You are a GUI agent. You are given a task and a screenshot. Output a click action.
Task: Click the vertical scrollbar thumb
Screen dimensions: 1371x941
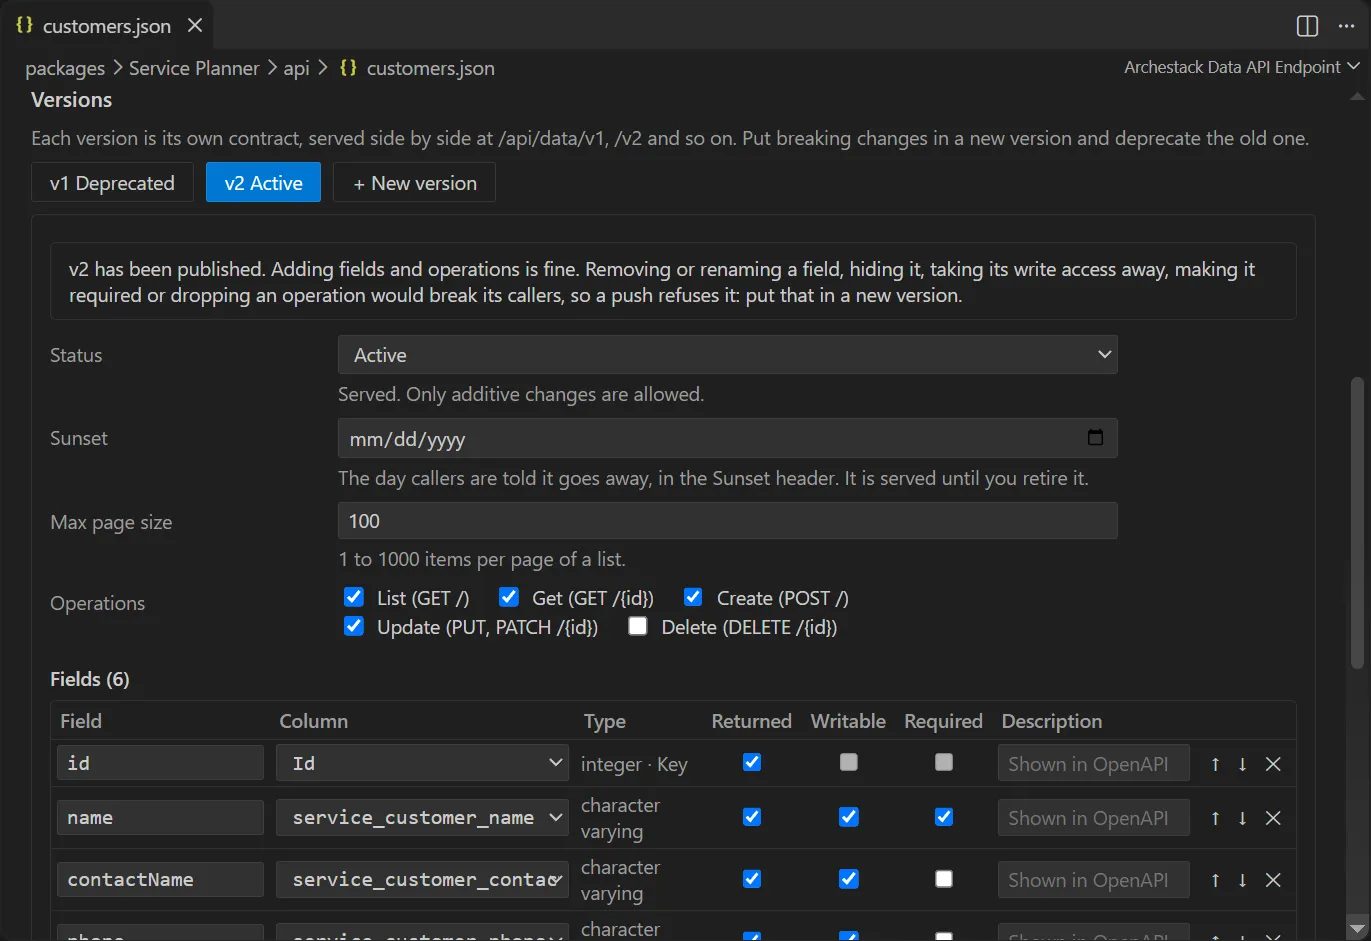pyautogui.click(x=1357, y=522)
